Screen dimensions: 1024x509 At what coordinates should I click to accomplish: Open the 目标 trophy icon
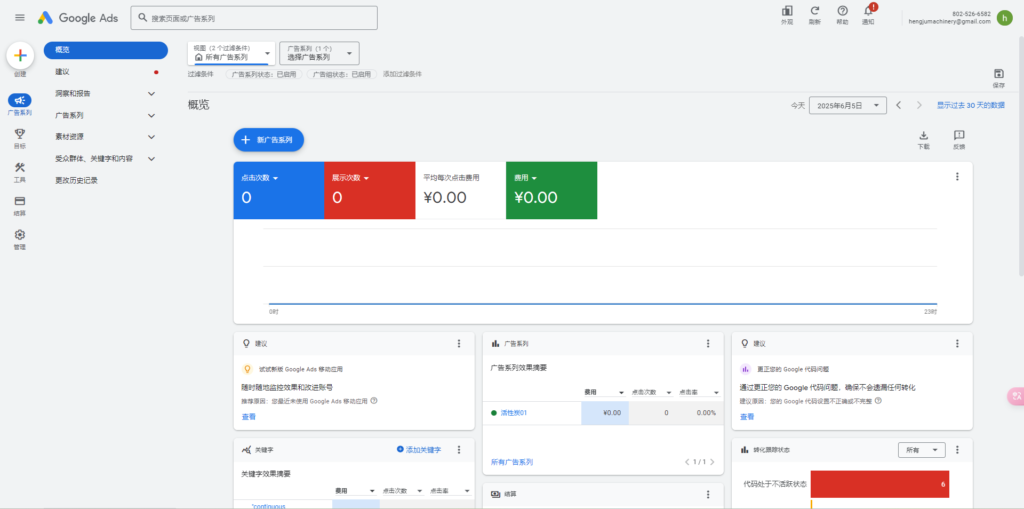coord(20,133)
